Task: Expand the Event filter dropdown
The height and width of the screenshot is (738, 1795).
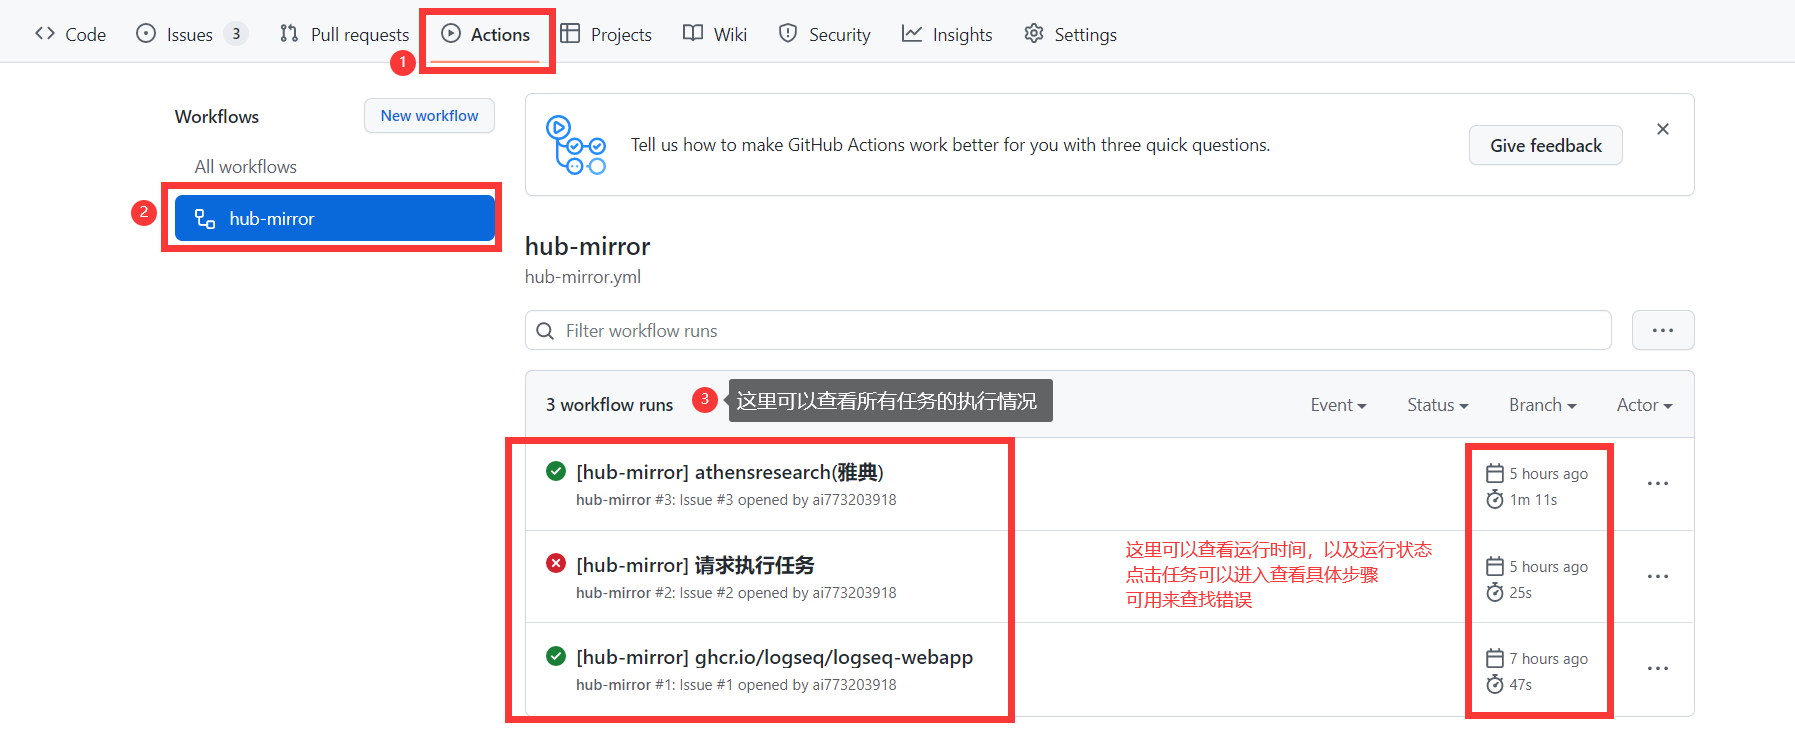Action: pyautogui.click(x=1338, y=405)
